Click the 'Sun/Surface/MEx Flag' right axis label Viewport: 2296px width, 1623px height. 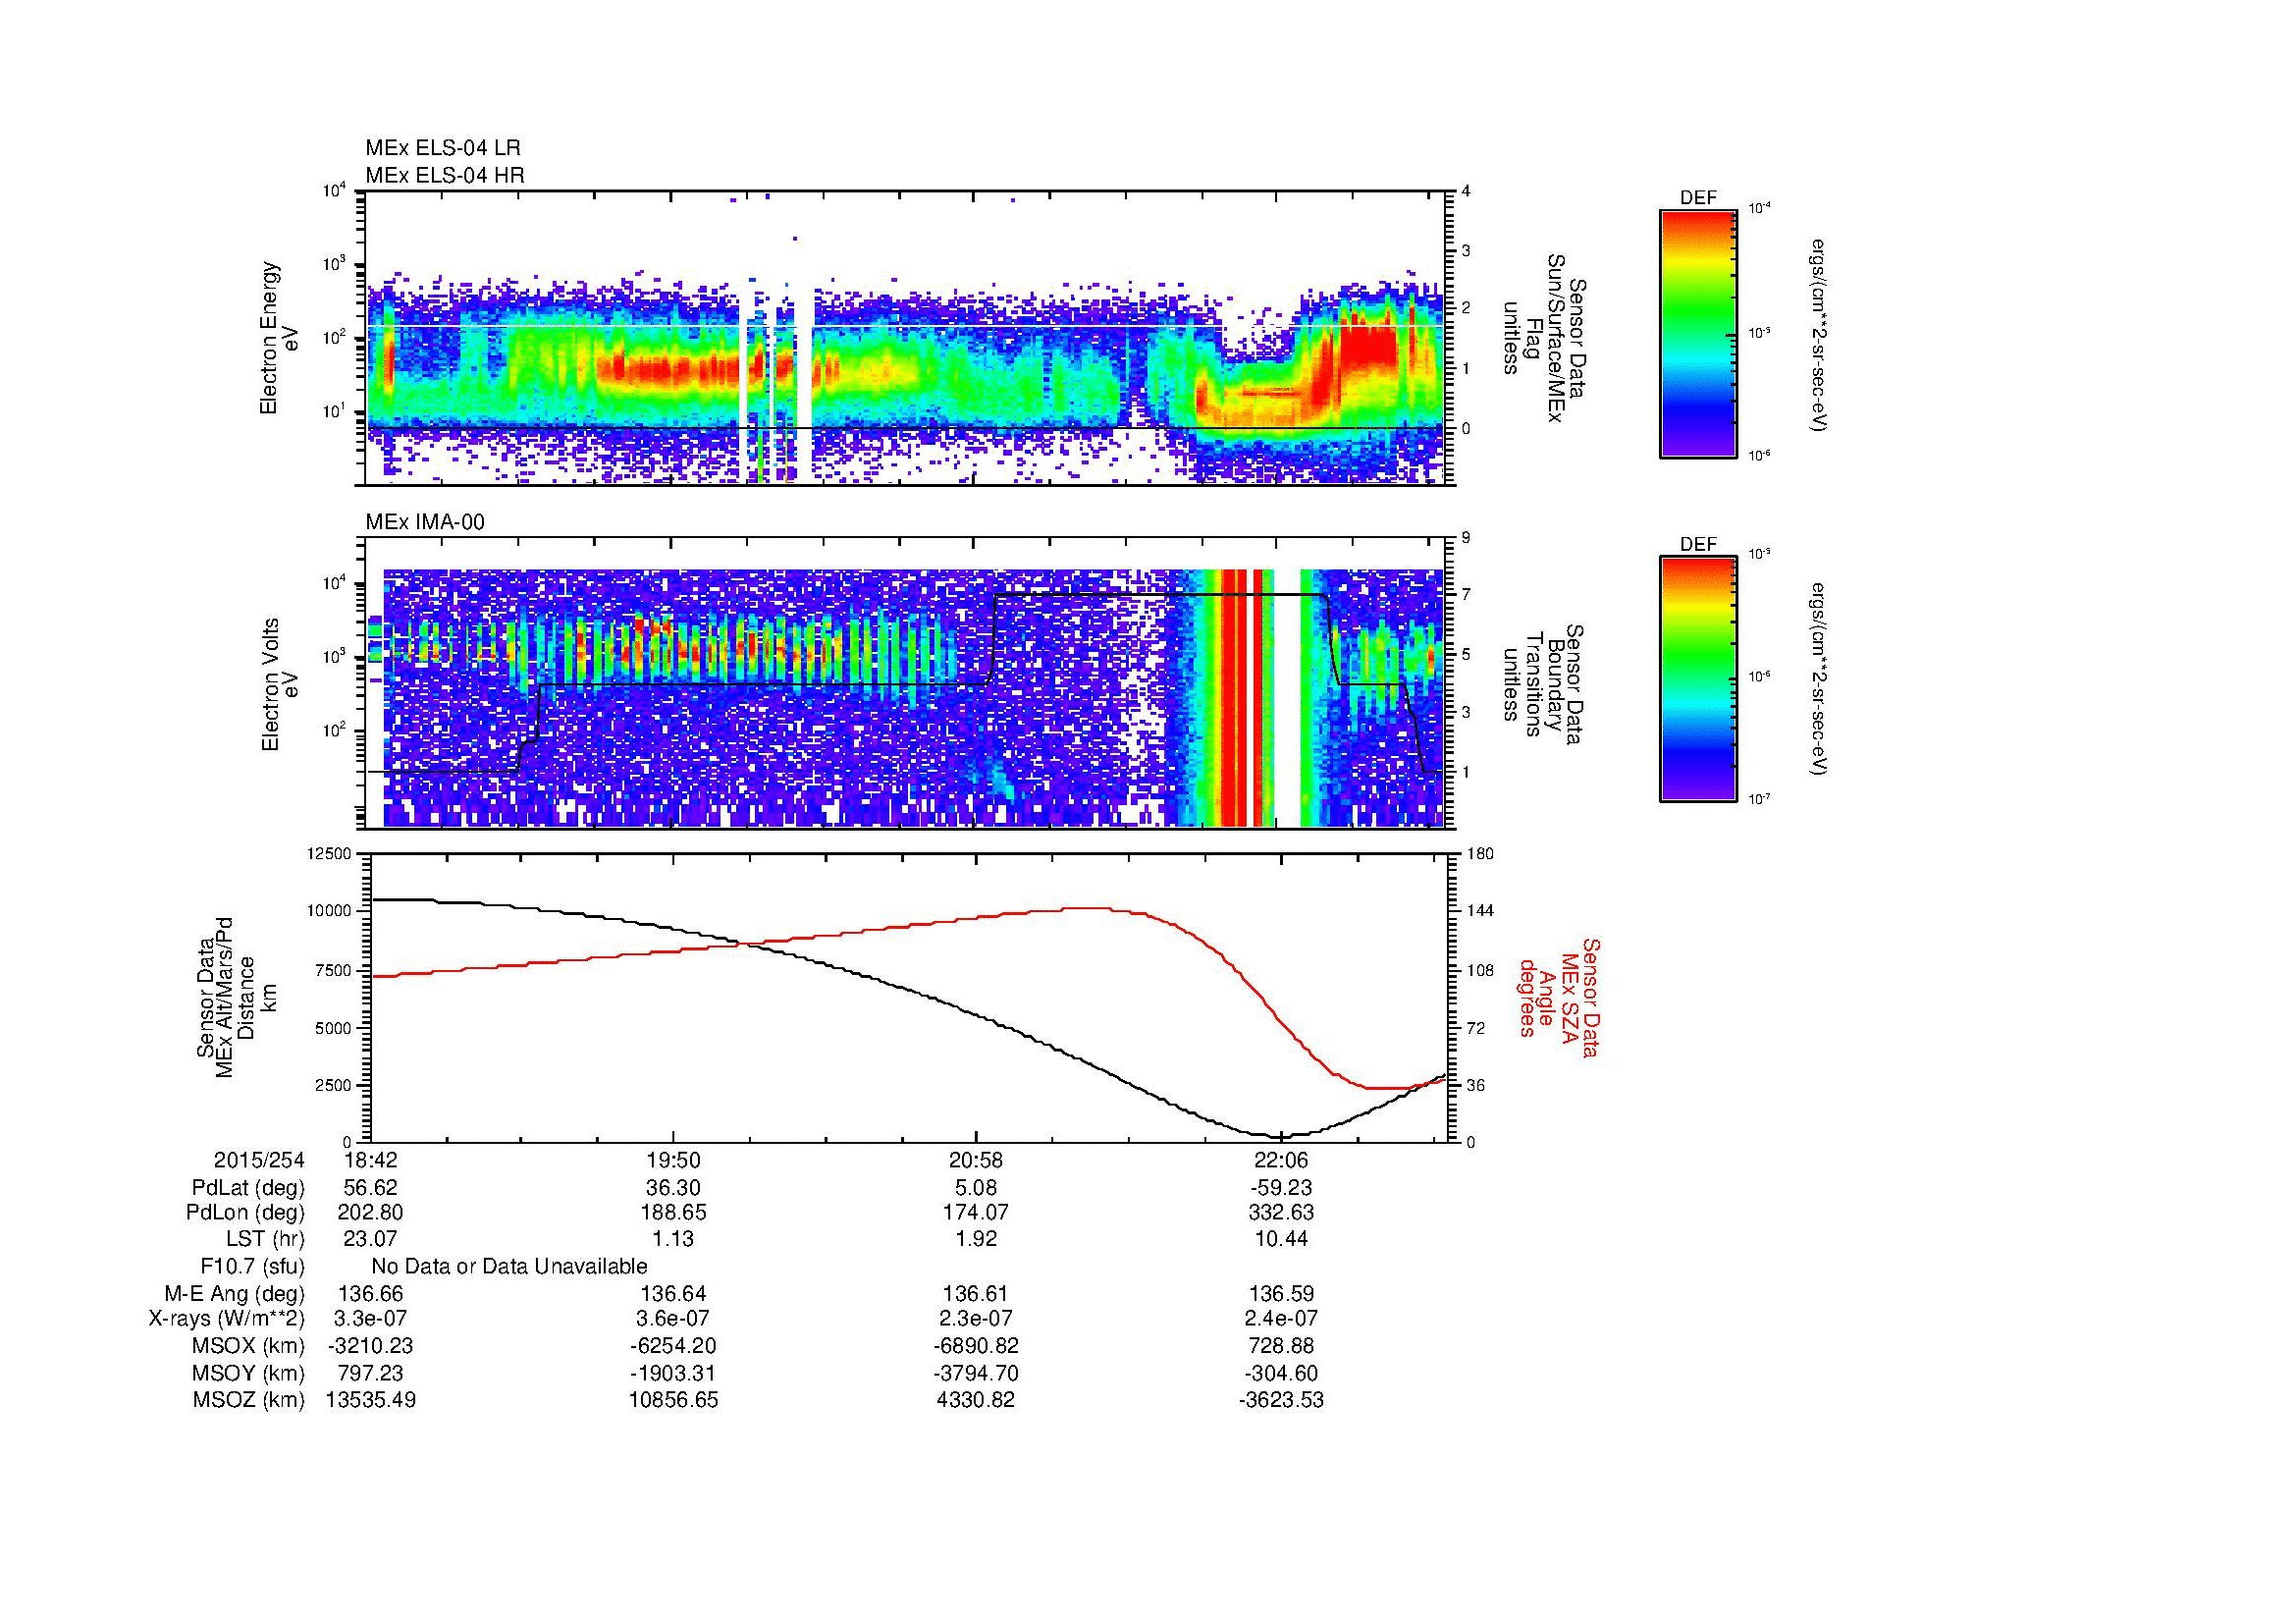pos(1545,338)
